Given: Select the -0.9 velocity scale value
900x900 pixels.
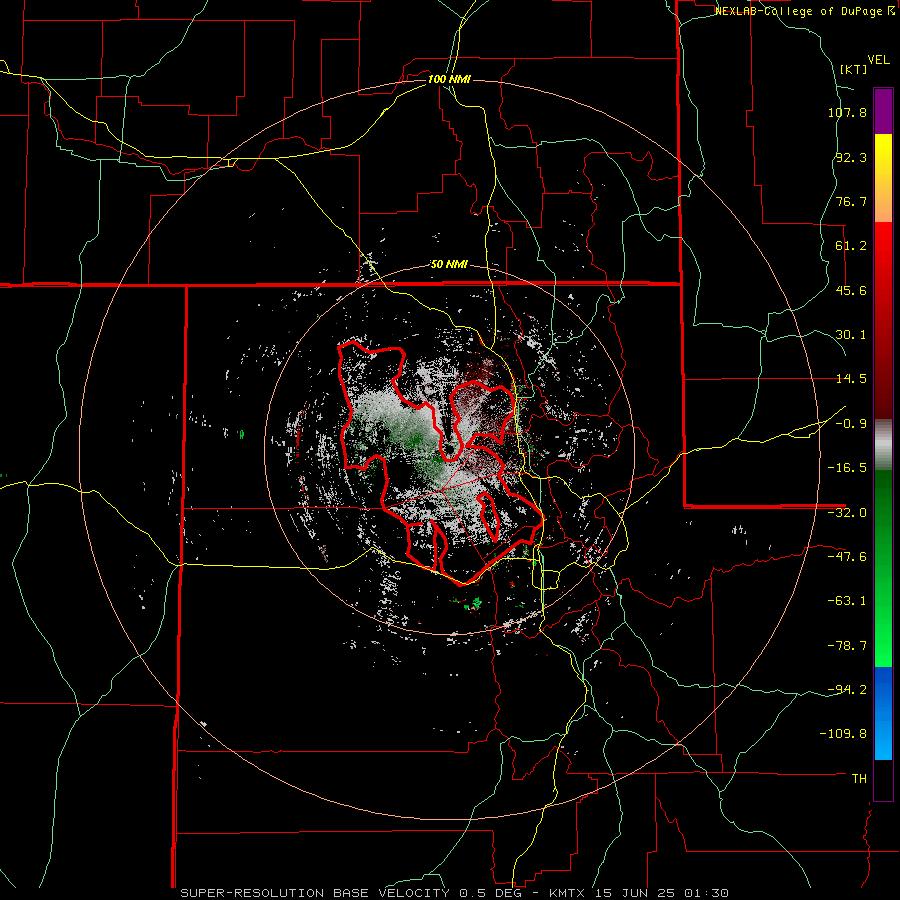Looking at the screenshot, I should point(851,424).
